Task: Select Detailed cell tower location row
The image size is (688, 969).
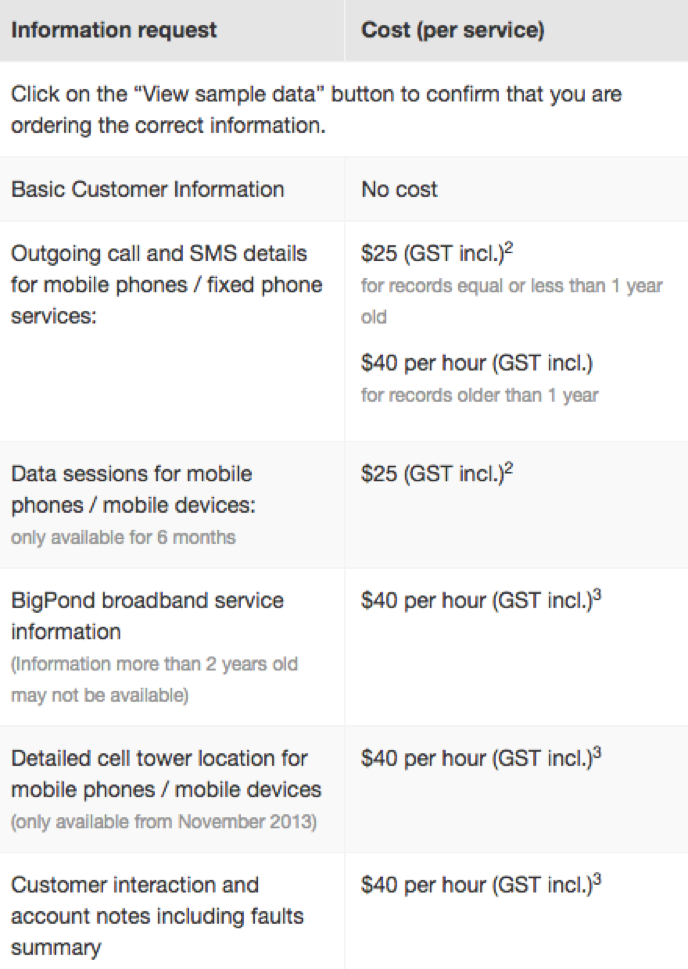Action: 344,789
